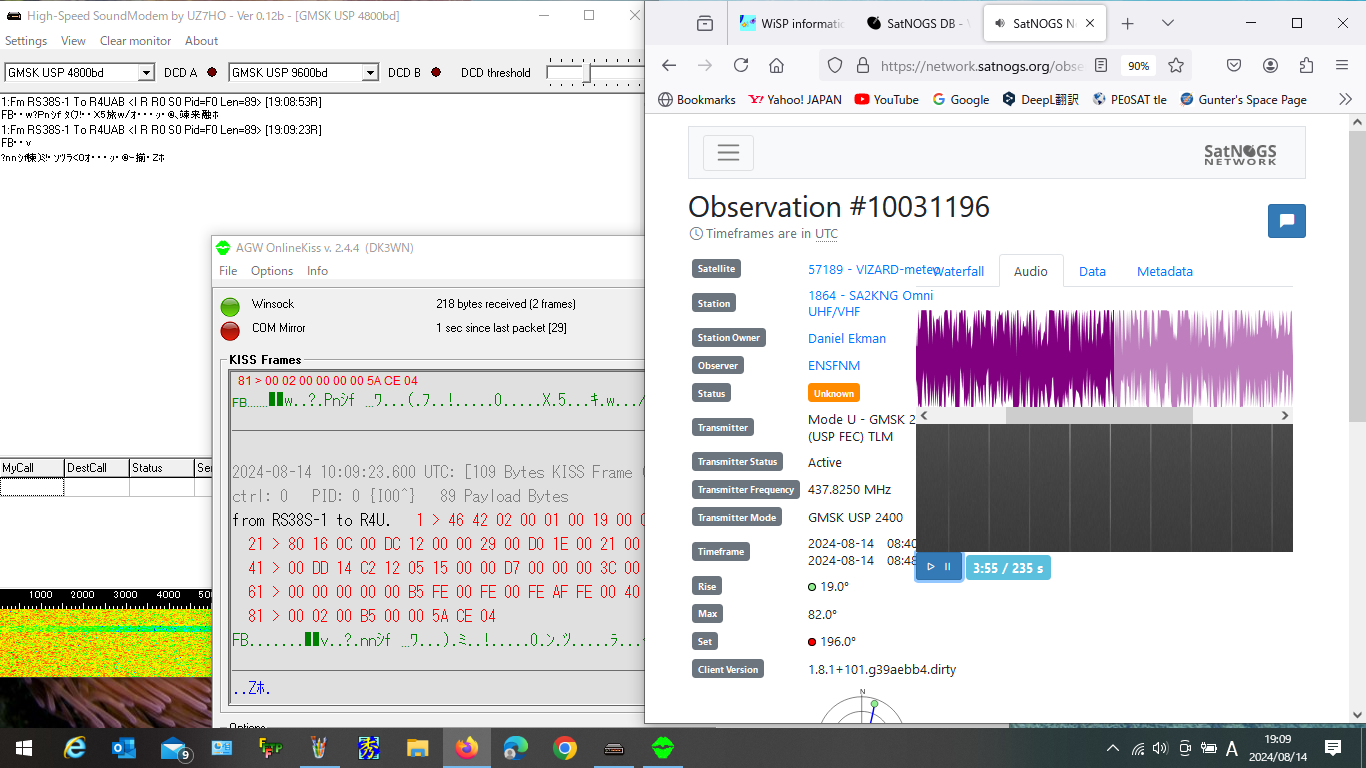Image resolution: width=1366 pixels, height=768 pixels.
Task: Open the observation discussion chat button
Action: tap(1287, 221)
